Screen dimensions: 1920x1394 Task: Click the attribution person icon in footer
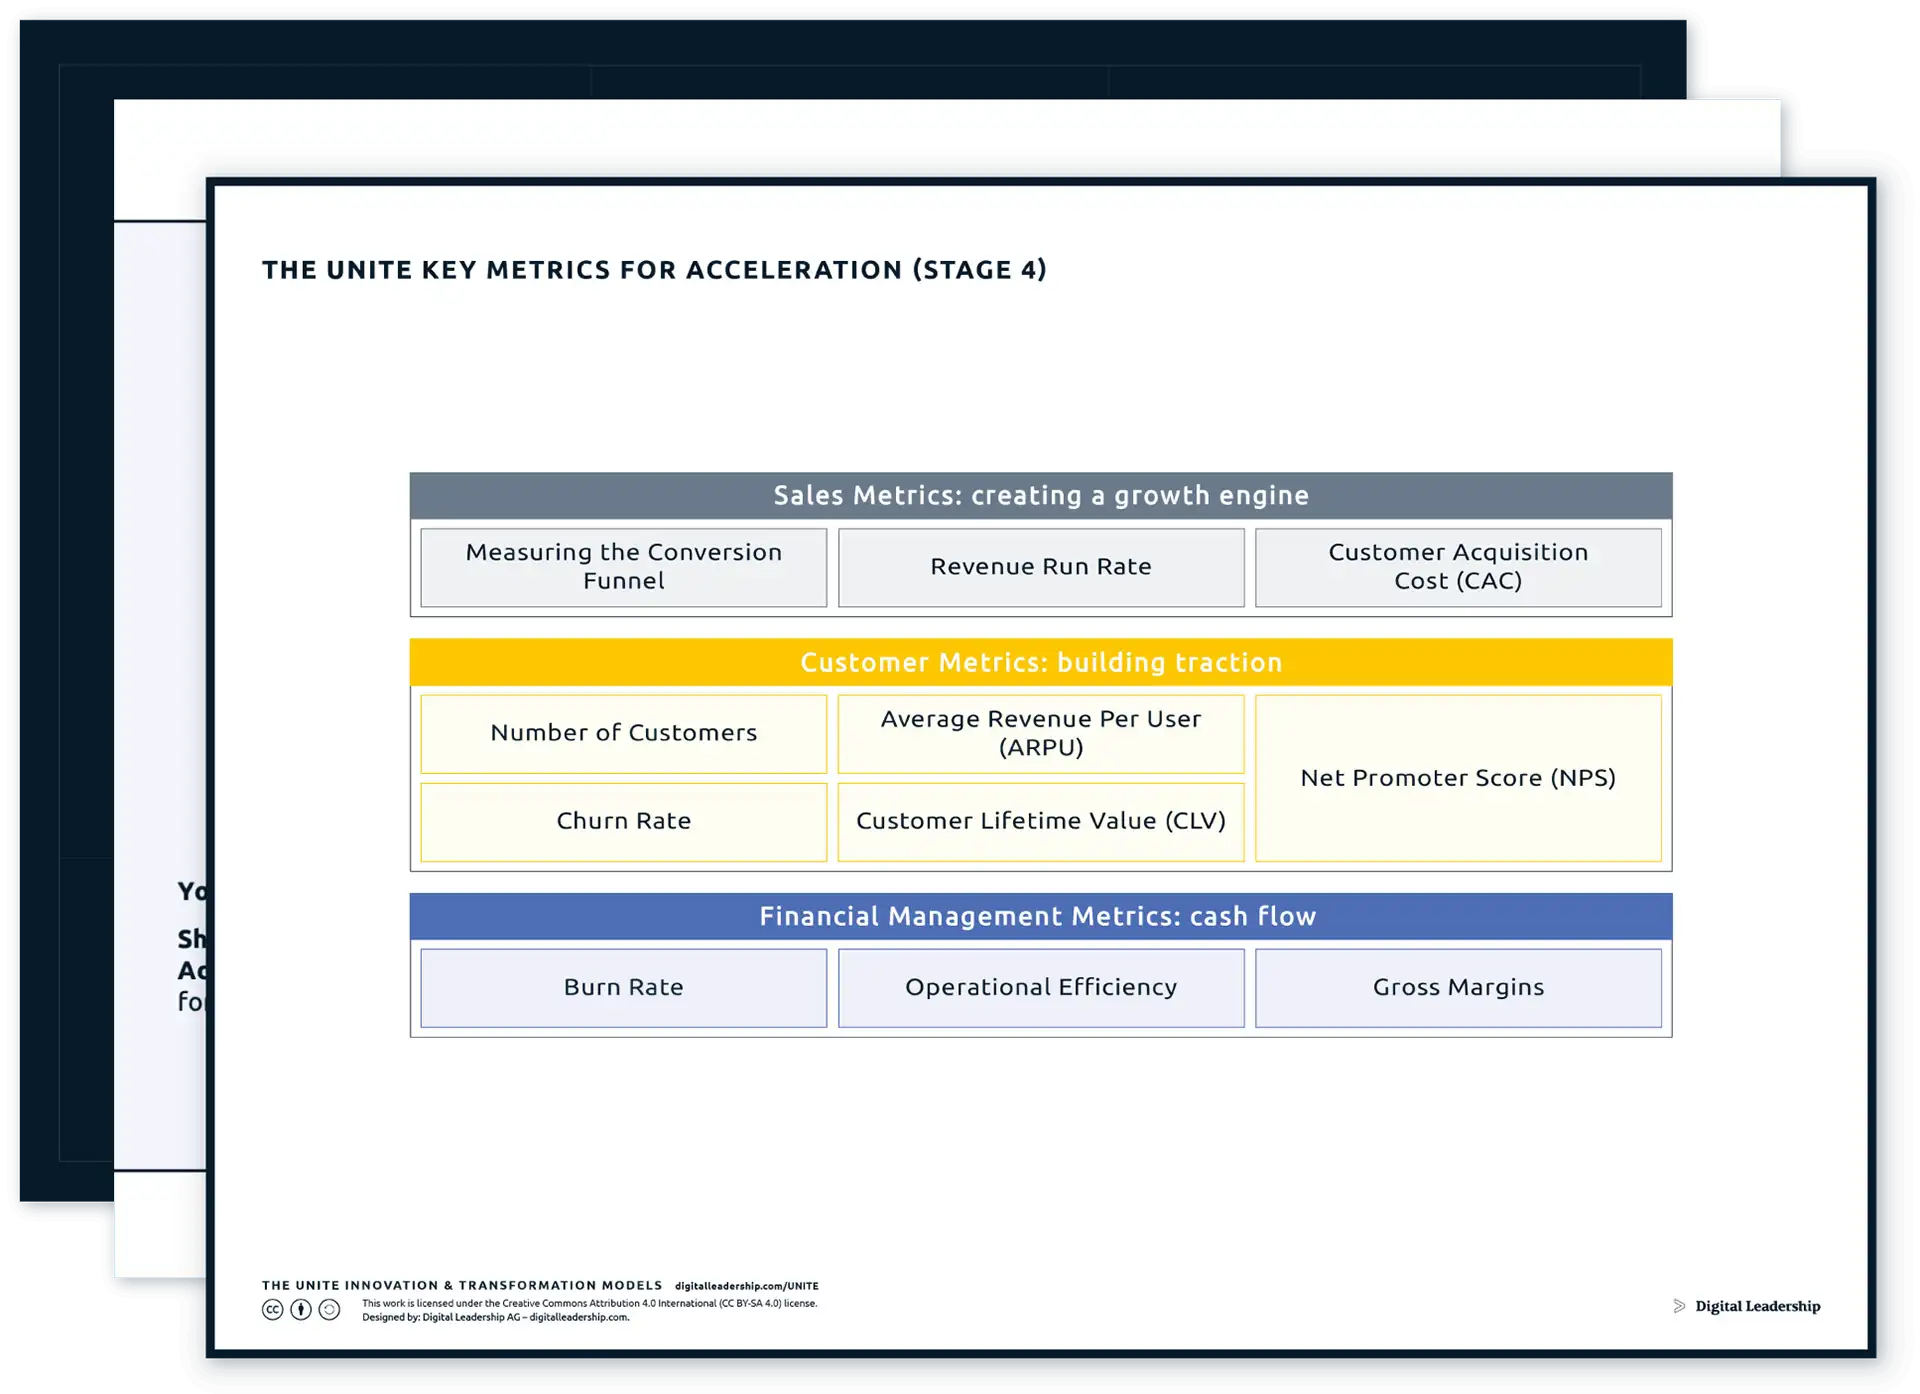click(x=301, y=1309)
